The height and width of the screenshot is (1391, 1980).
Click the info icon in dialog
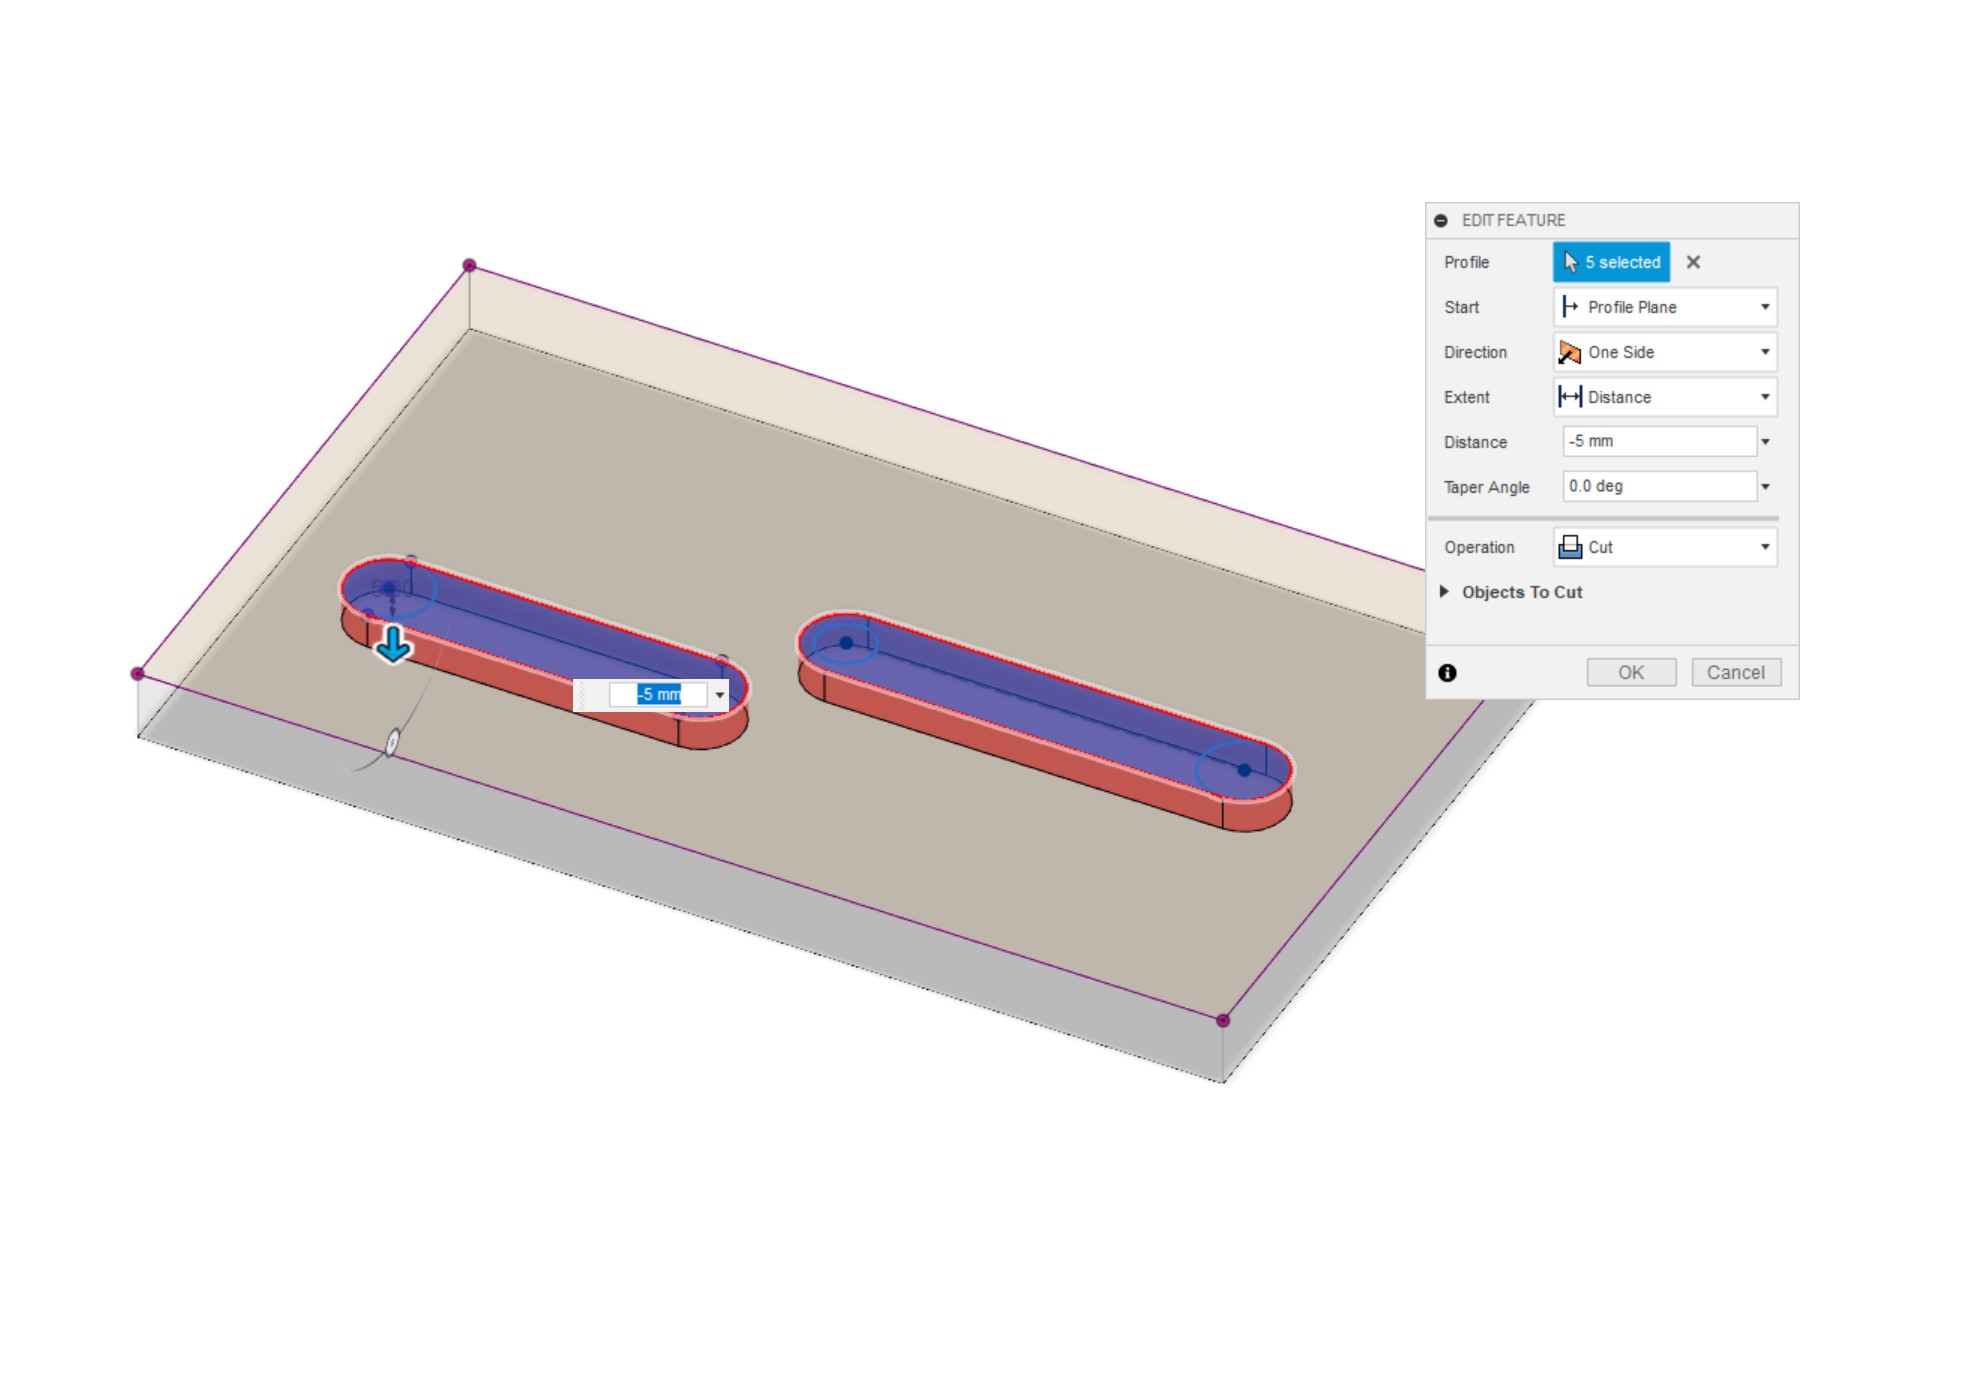coord(1447,673)
